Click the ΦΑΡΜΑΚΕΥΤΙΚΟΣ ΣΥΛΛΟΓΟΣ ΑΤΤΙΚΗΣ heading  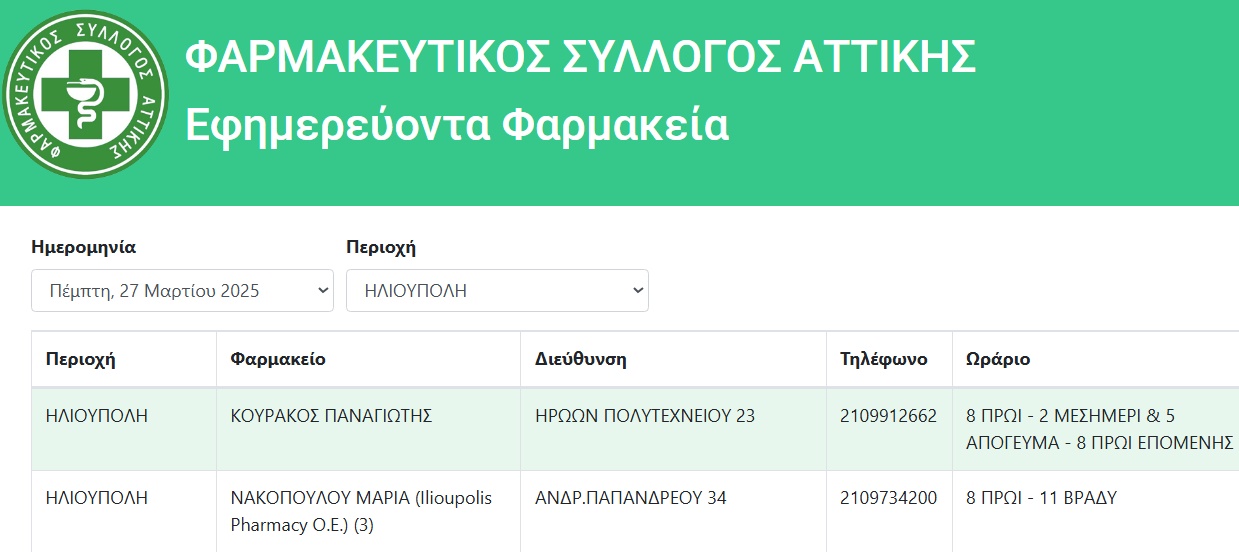(x=581, y=58)
